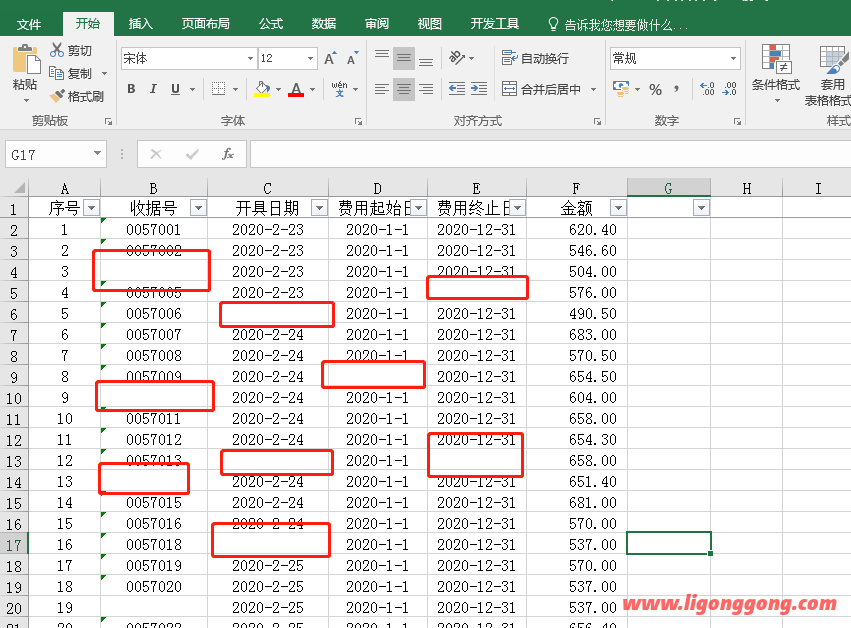The image size is (851, 628).
Task: Click the Paste (粘贴) clipboard icon
Action: pos(26,59)
